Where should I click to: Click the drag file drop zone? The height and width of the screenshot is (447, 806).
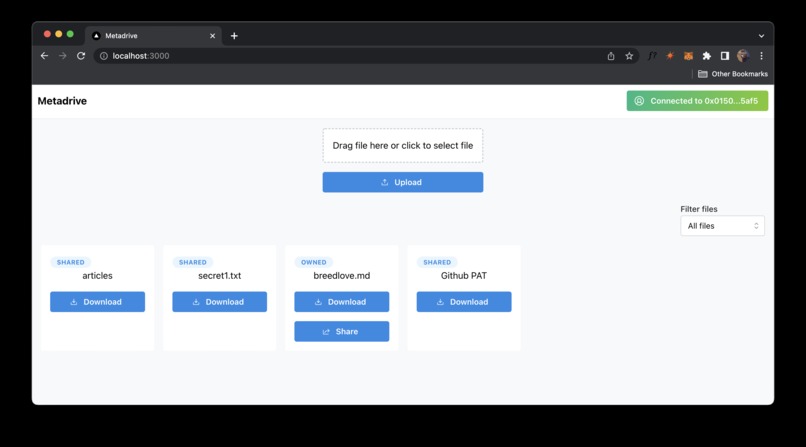(x=402, y=145)
